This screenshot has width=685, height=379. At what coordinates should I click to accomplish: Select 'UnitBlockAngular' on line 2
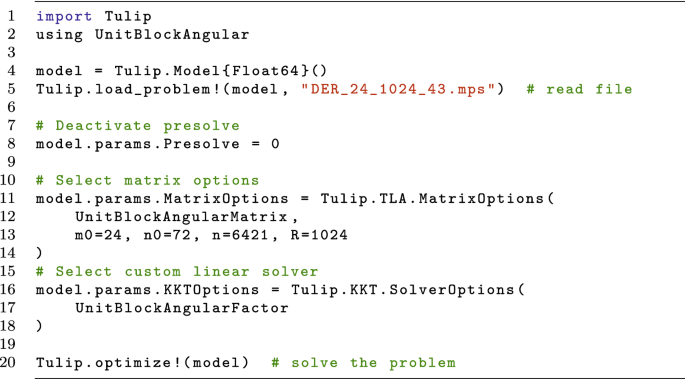point(172,34)
